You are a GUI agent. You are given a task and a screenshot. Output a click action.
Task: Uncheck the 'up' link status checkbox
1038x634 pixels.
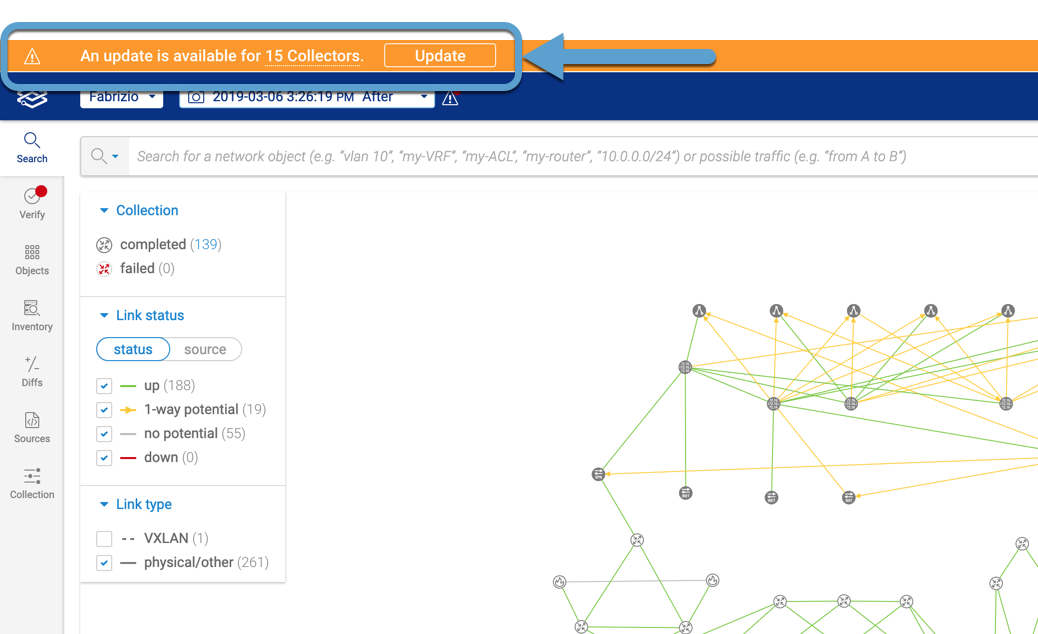tap(104, 386)
